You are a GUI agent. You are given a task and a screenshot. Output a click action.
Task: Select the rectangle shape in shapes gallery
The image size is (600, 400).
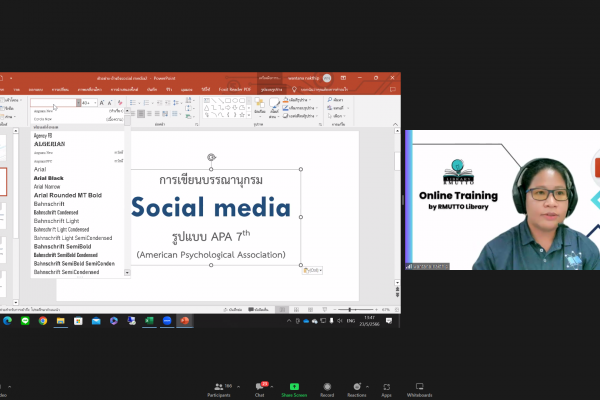[x=228, y=101]
